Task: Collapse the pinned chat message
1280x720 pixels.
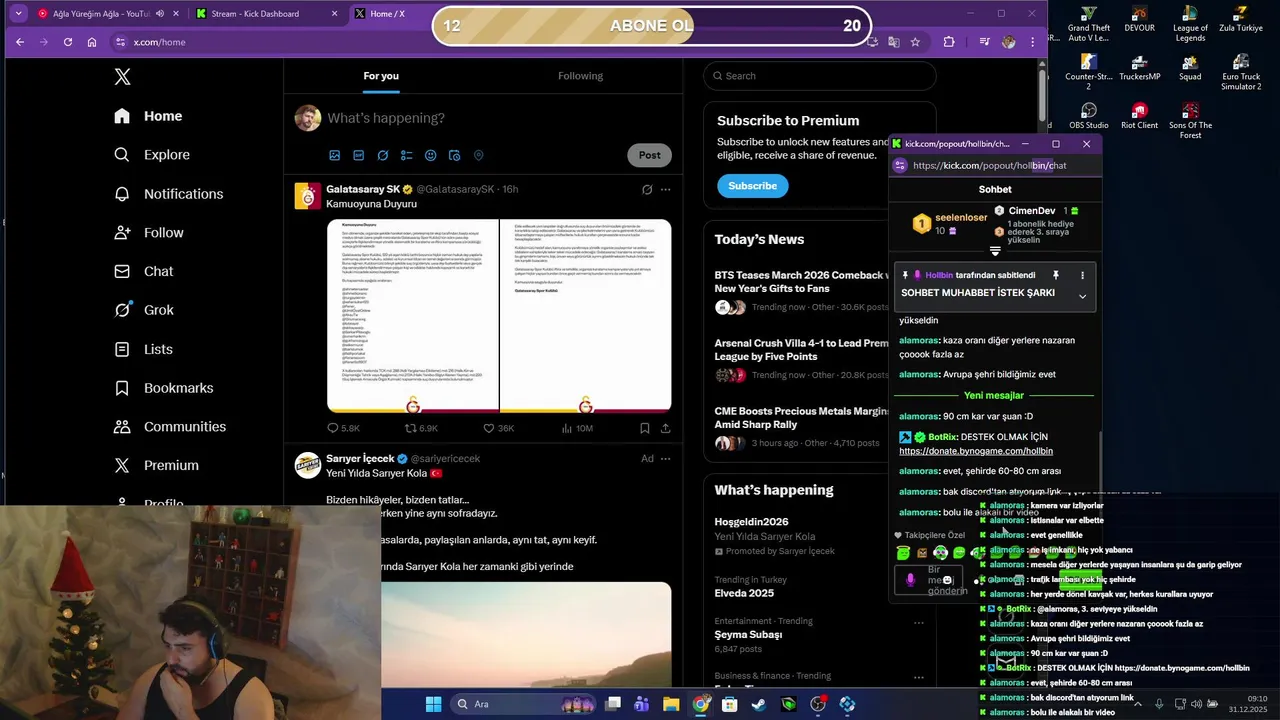Action: tap(1082, 296)
